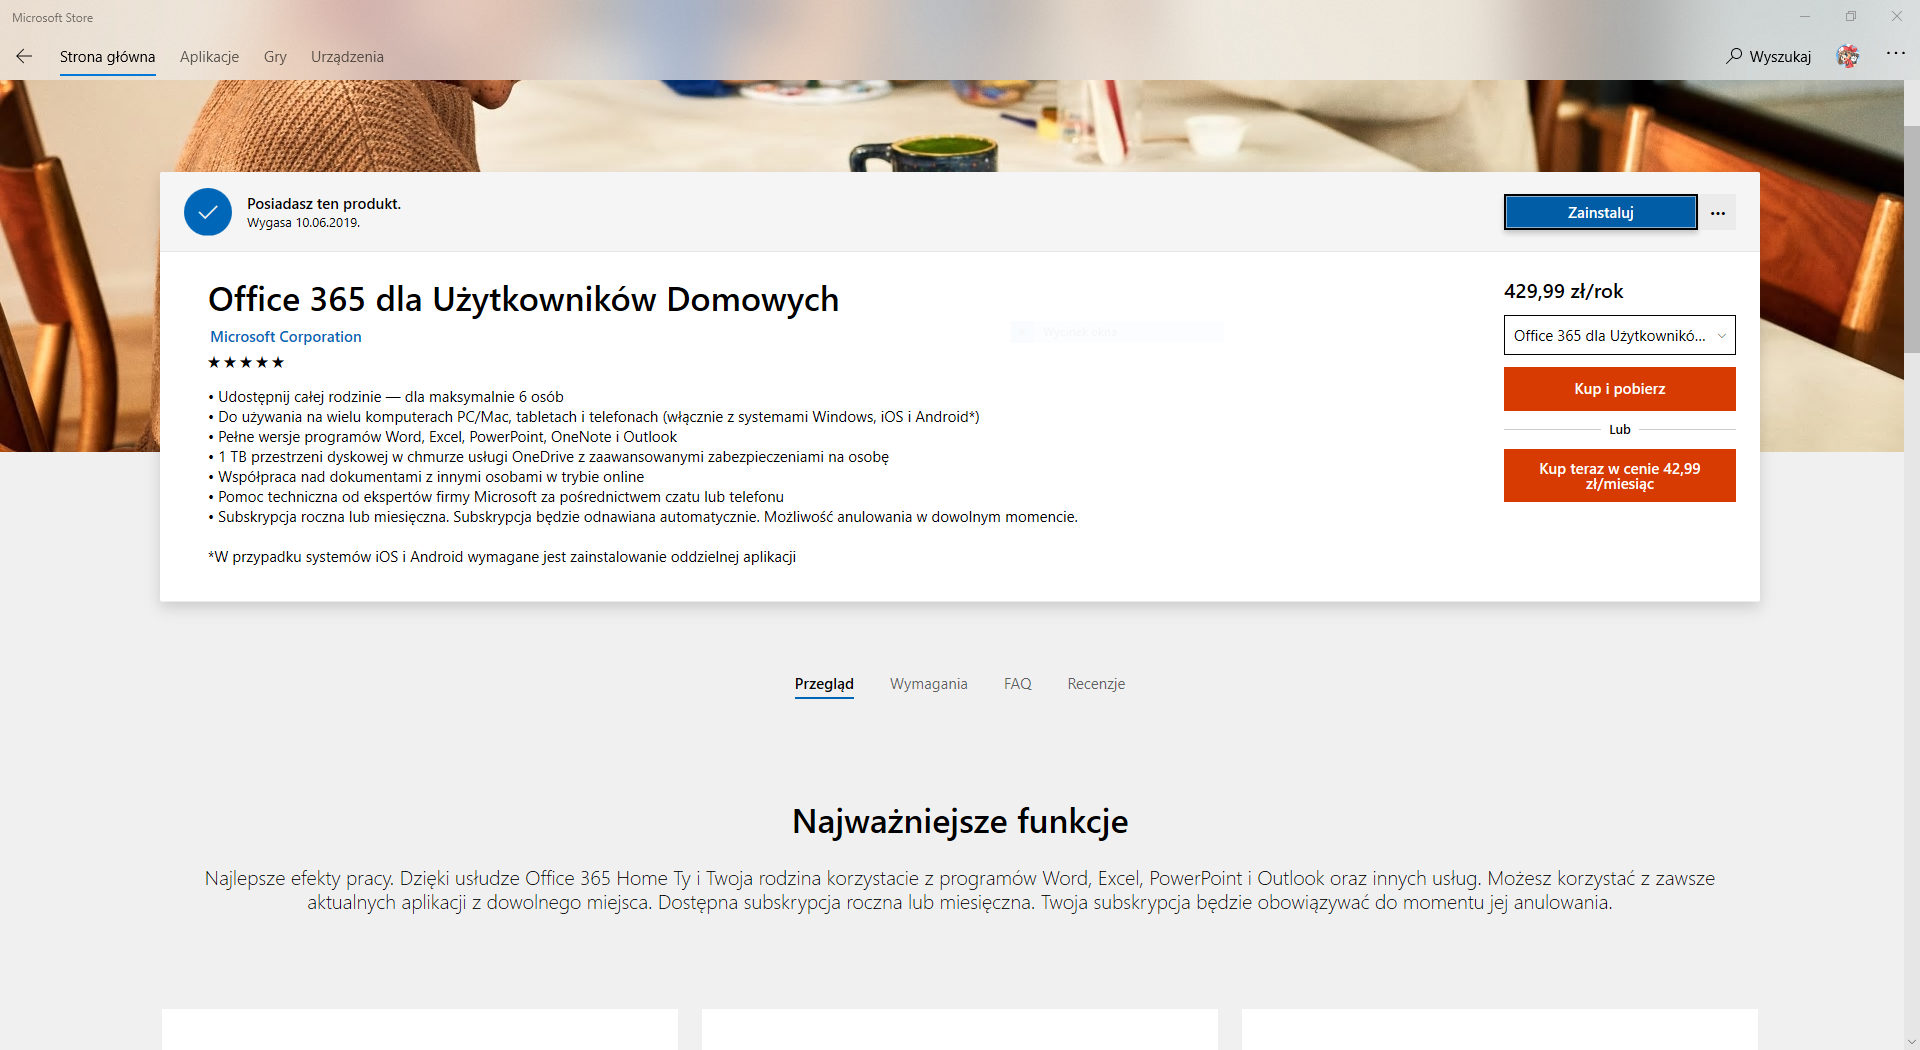The image size is (1920, 1050).
Task: Click the Posiadasz ten produkt text
Action: 324,204
